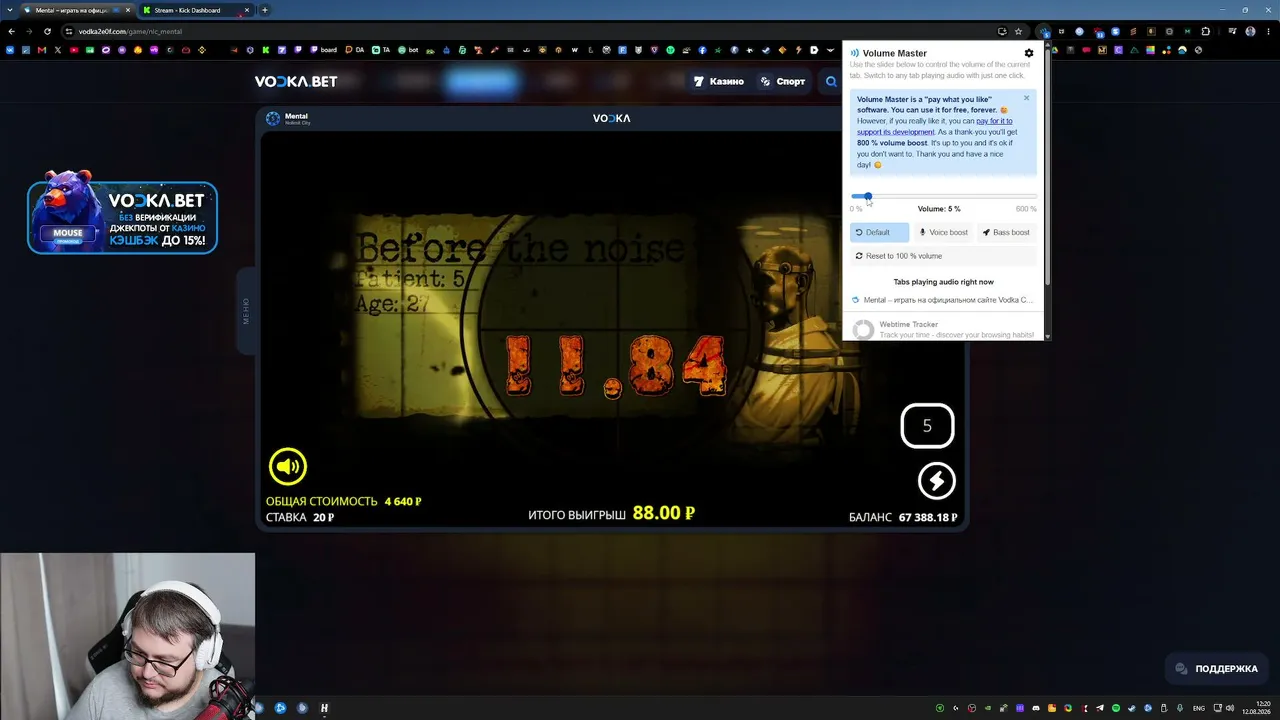
Task: Open the МЕНЮ side panel tab
Action: (245, 311)
